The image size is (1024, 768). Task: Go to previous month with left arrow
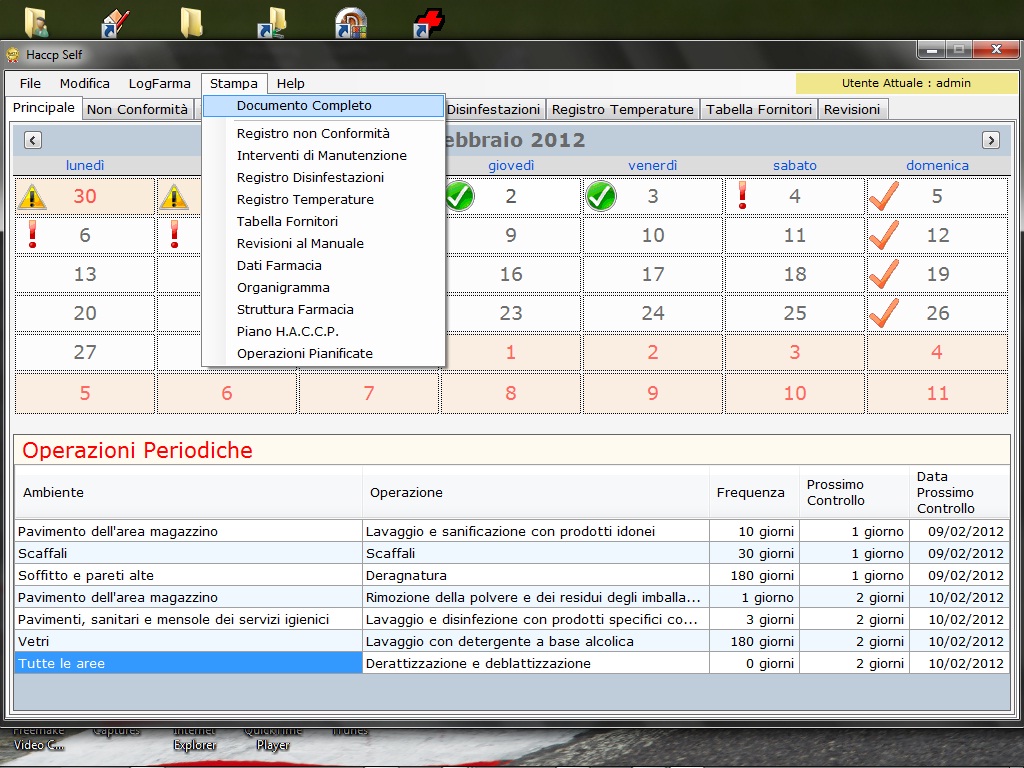pos(32,141)
